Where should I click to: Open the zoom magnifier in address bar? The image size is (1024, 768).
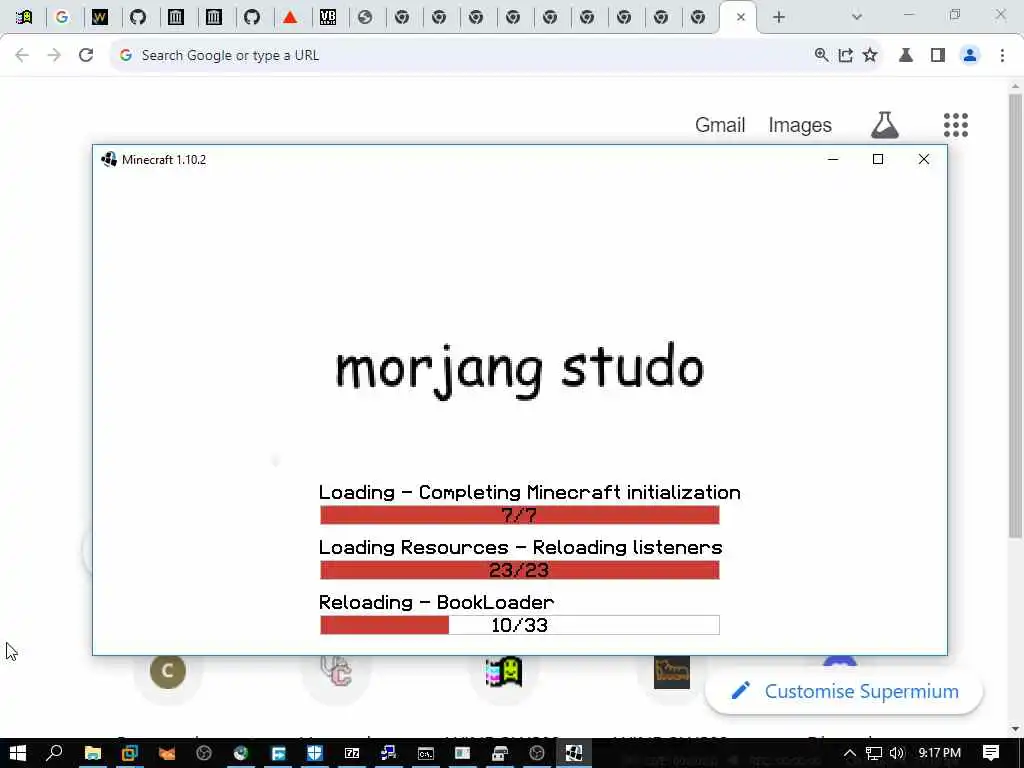822,56
